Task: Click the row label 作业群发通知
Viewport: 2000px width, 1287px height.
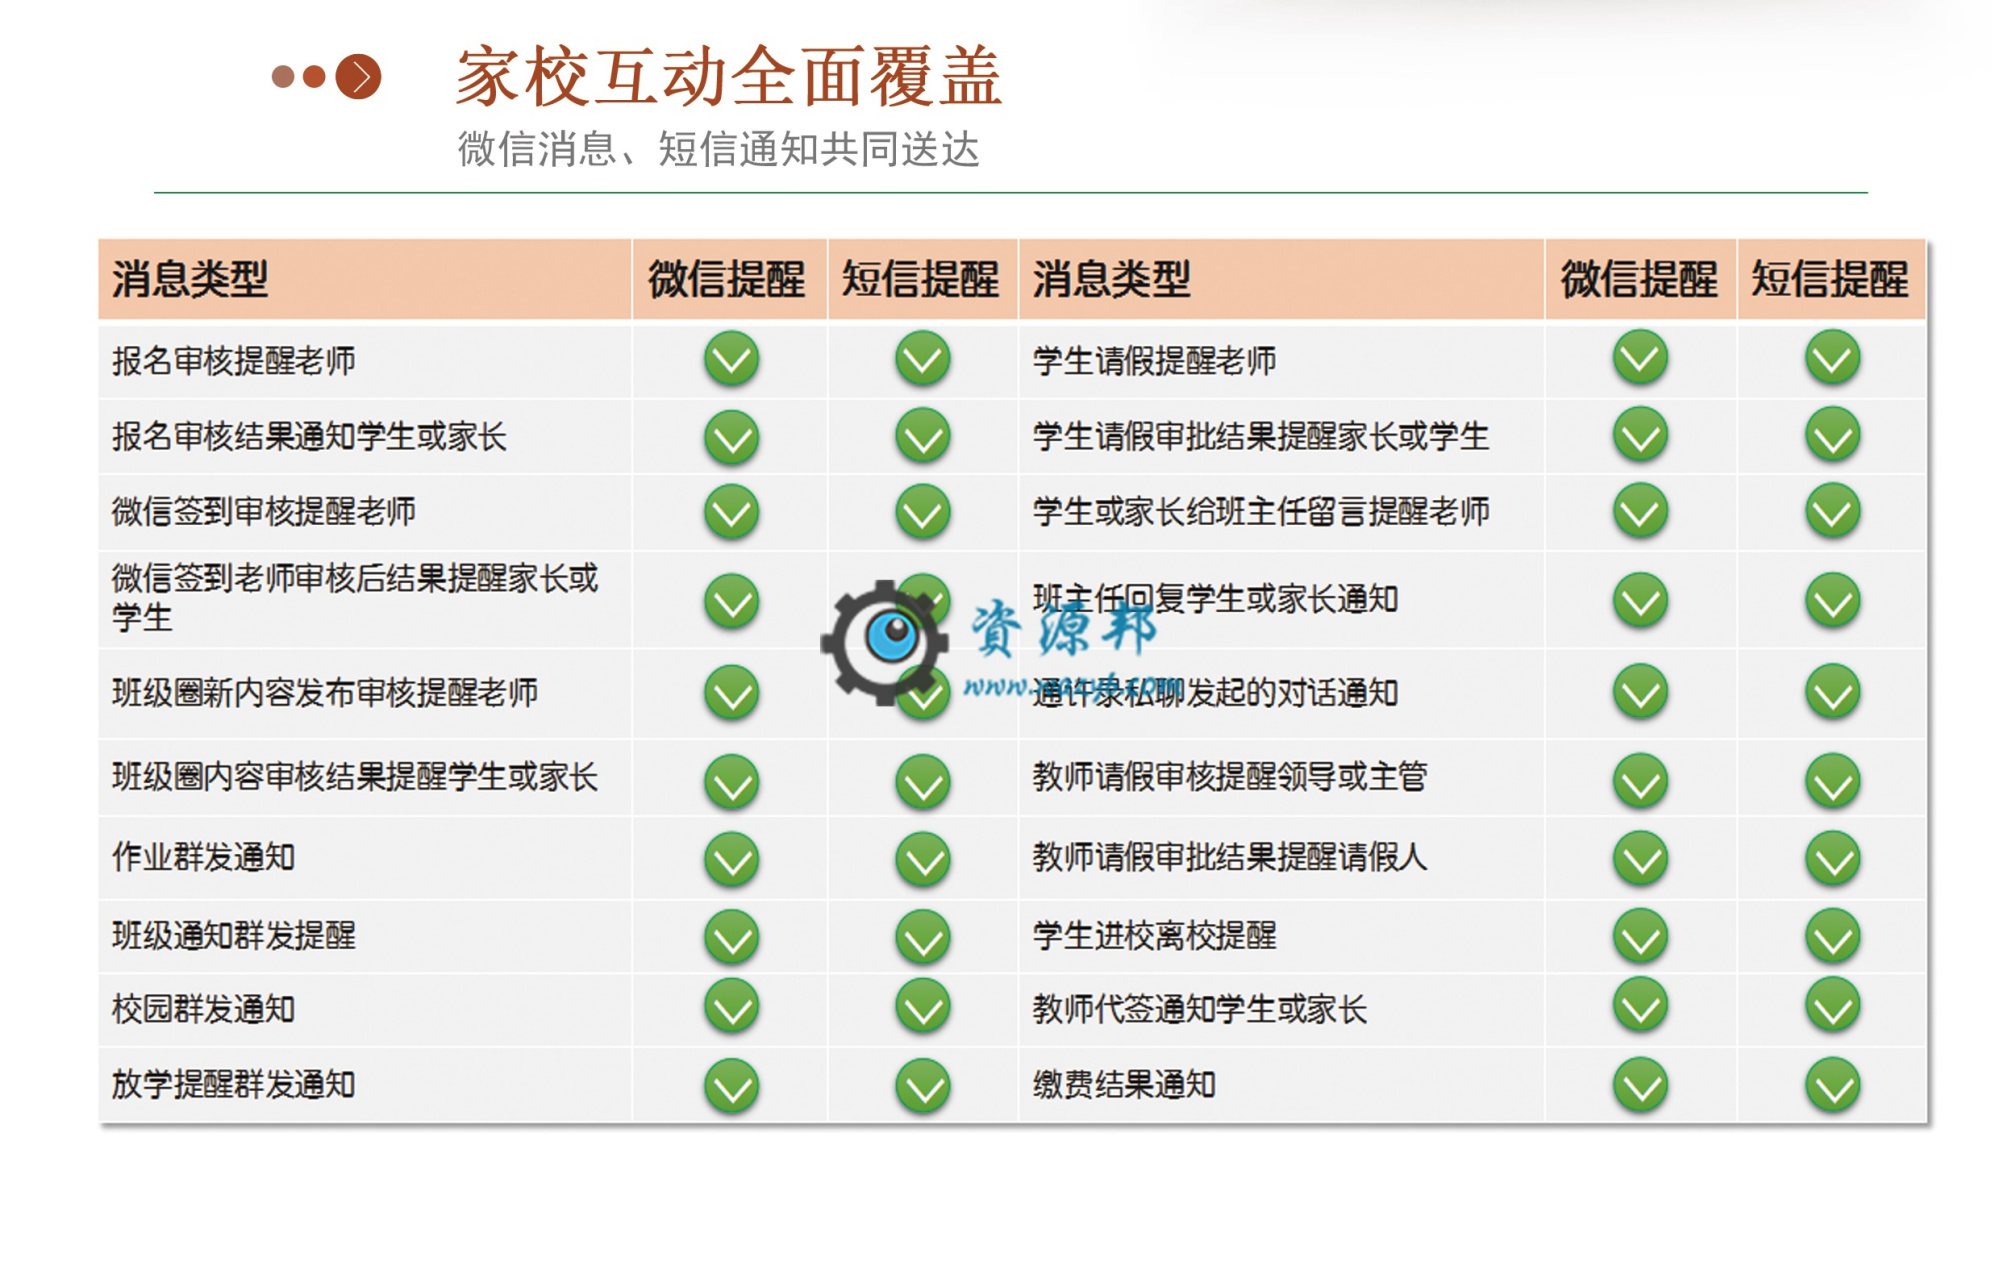Action: tap(203, 857)
